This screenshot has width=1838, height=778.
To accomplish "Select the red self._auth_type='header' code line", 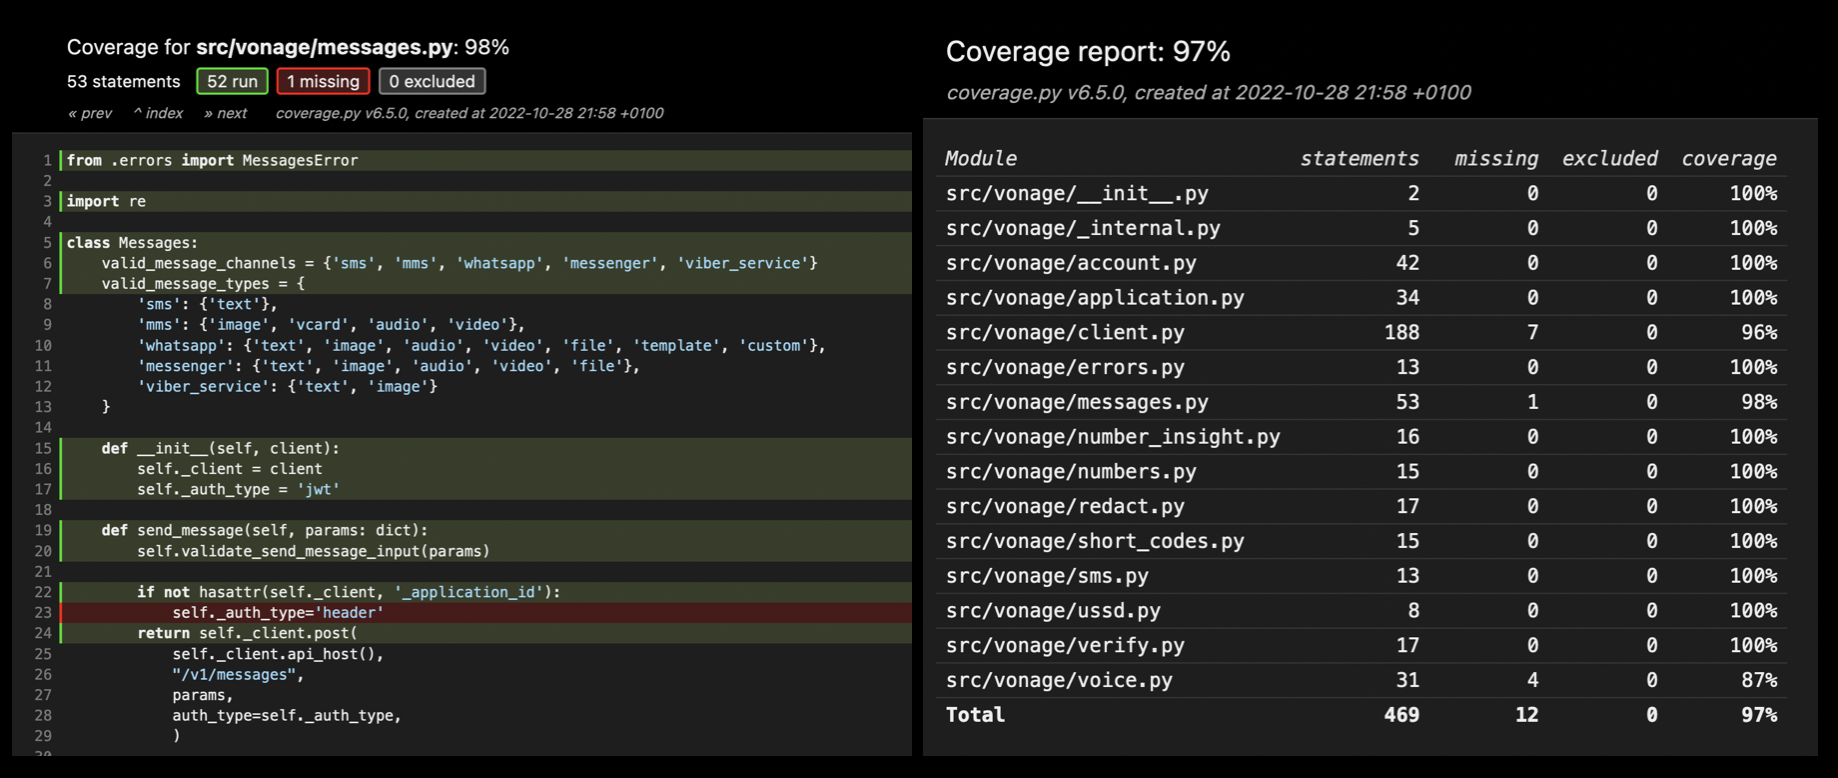I will click(x=486, y=612).
